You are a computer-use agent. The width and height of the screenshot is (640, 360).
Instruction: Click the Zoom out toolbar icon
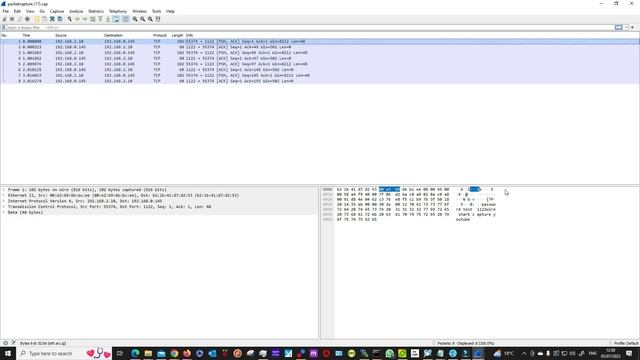pyautogui.click(x=142, y=19)
